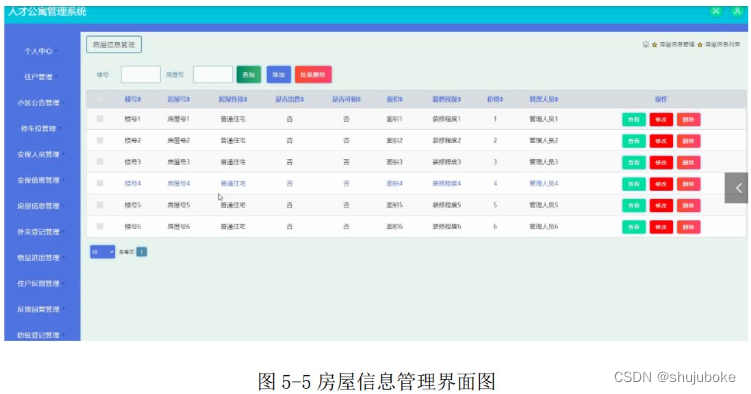Viewport: 751px width, 394px height.
Task: Click the home icon in the breadcrumb
Action: point(646,44)
